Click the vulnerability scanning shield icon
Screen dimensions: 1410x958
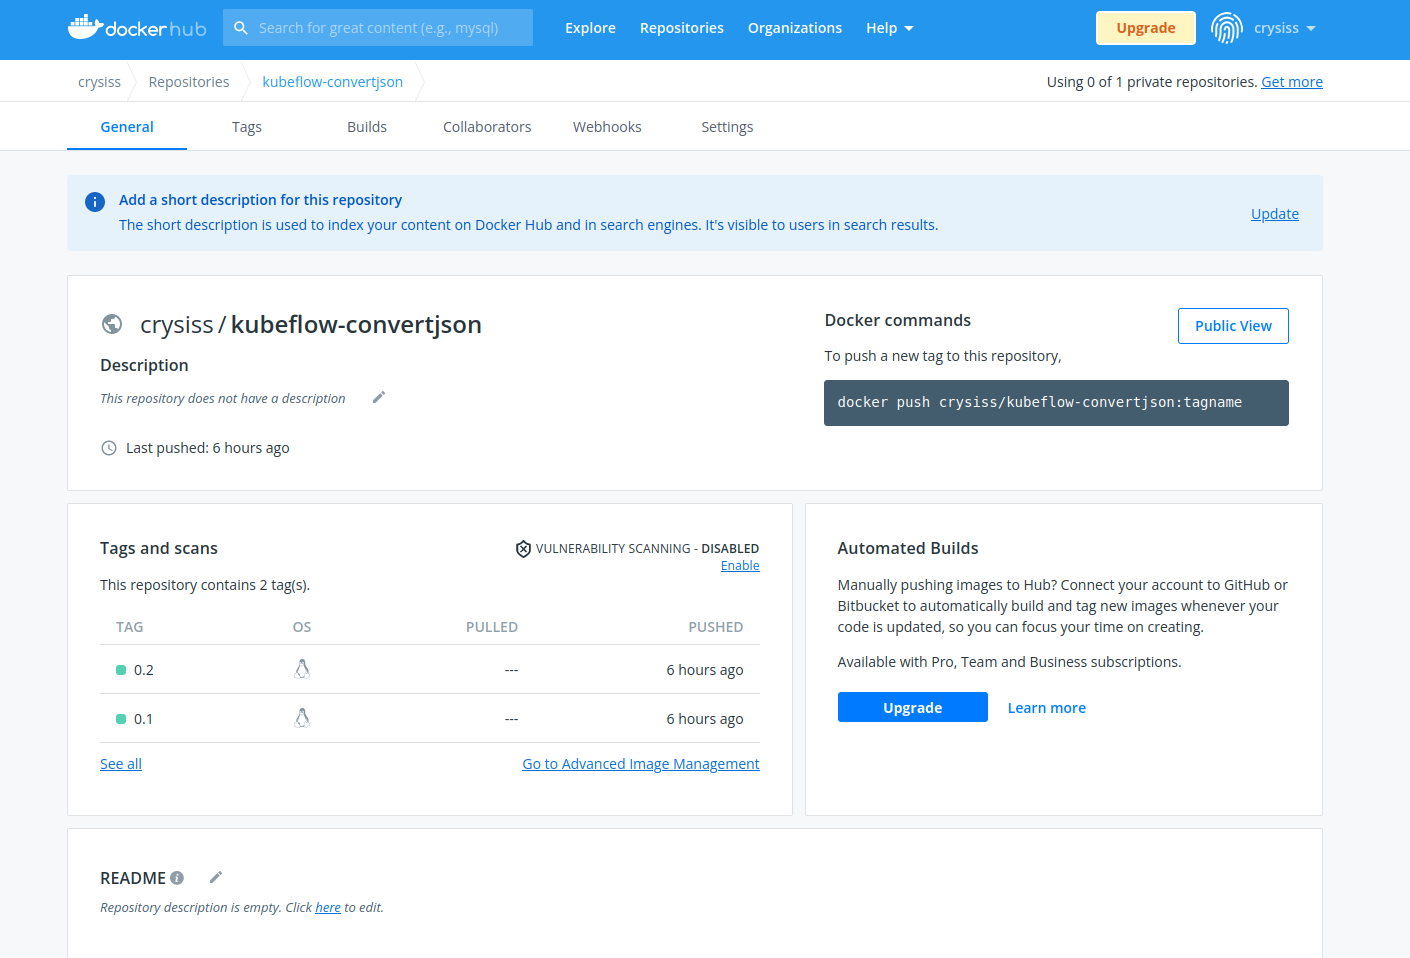click(523, 548)
